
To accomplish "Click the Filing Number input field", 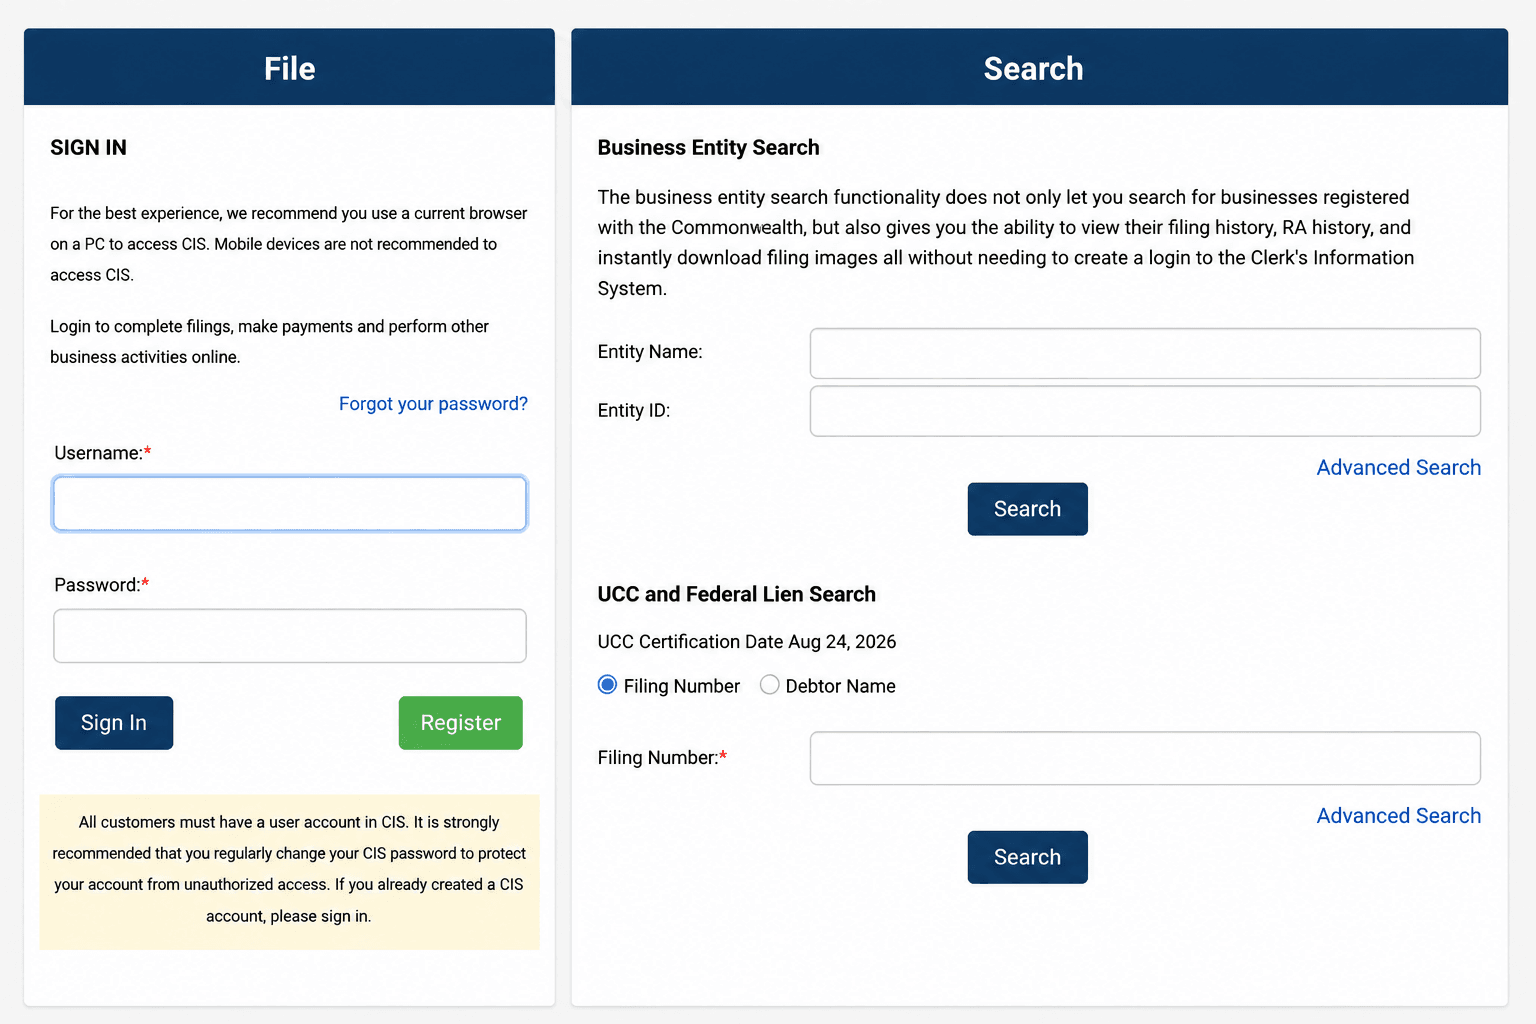I will click(x=1145, y=758).
